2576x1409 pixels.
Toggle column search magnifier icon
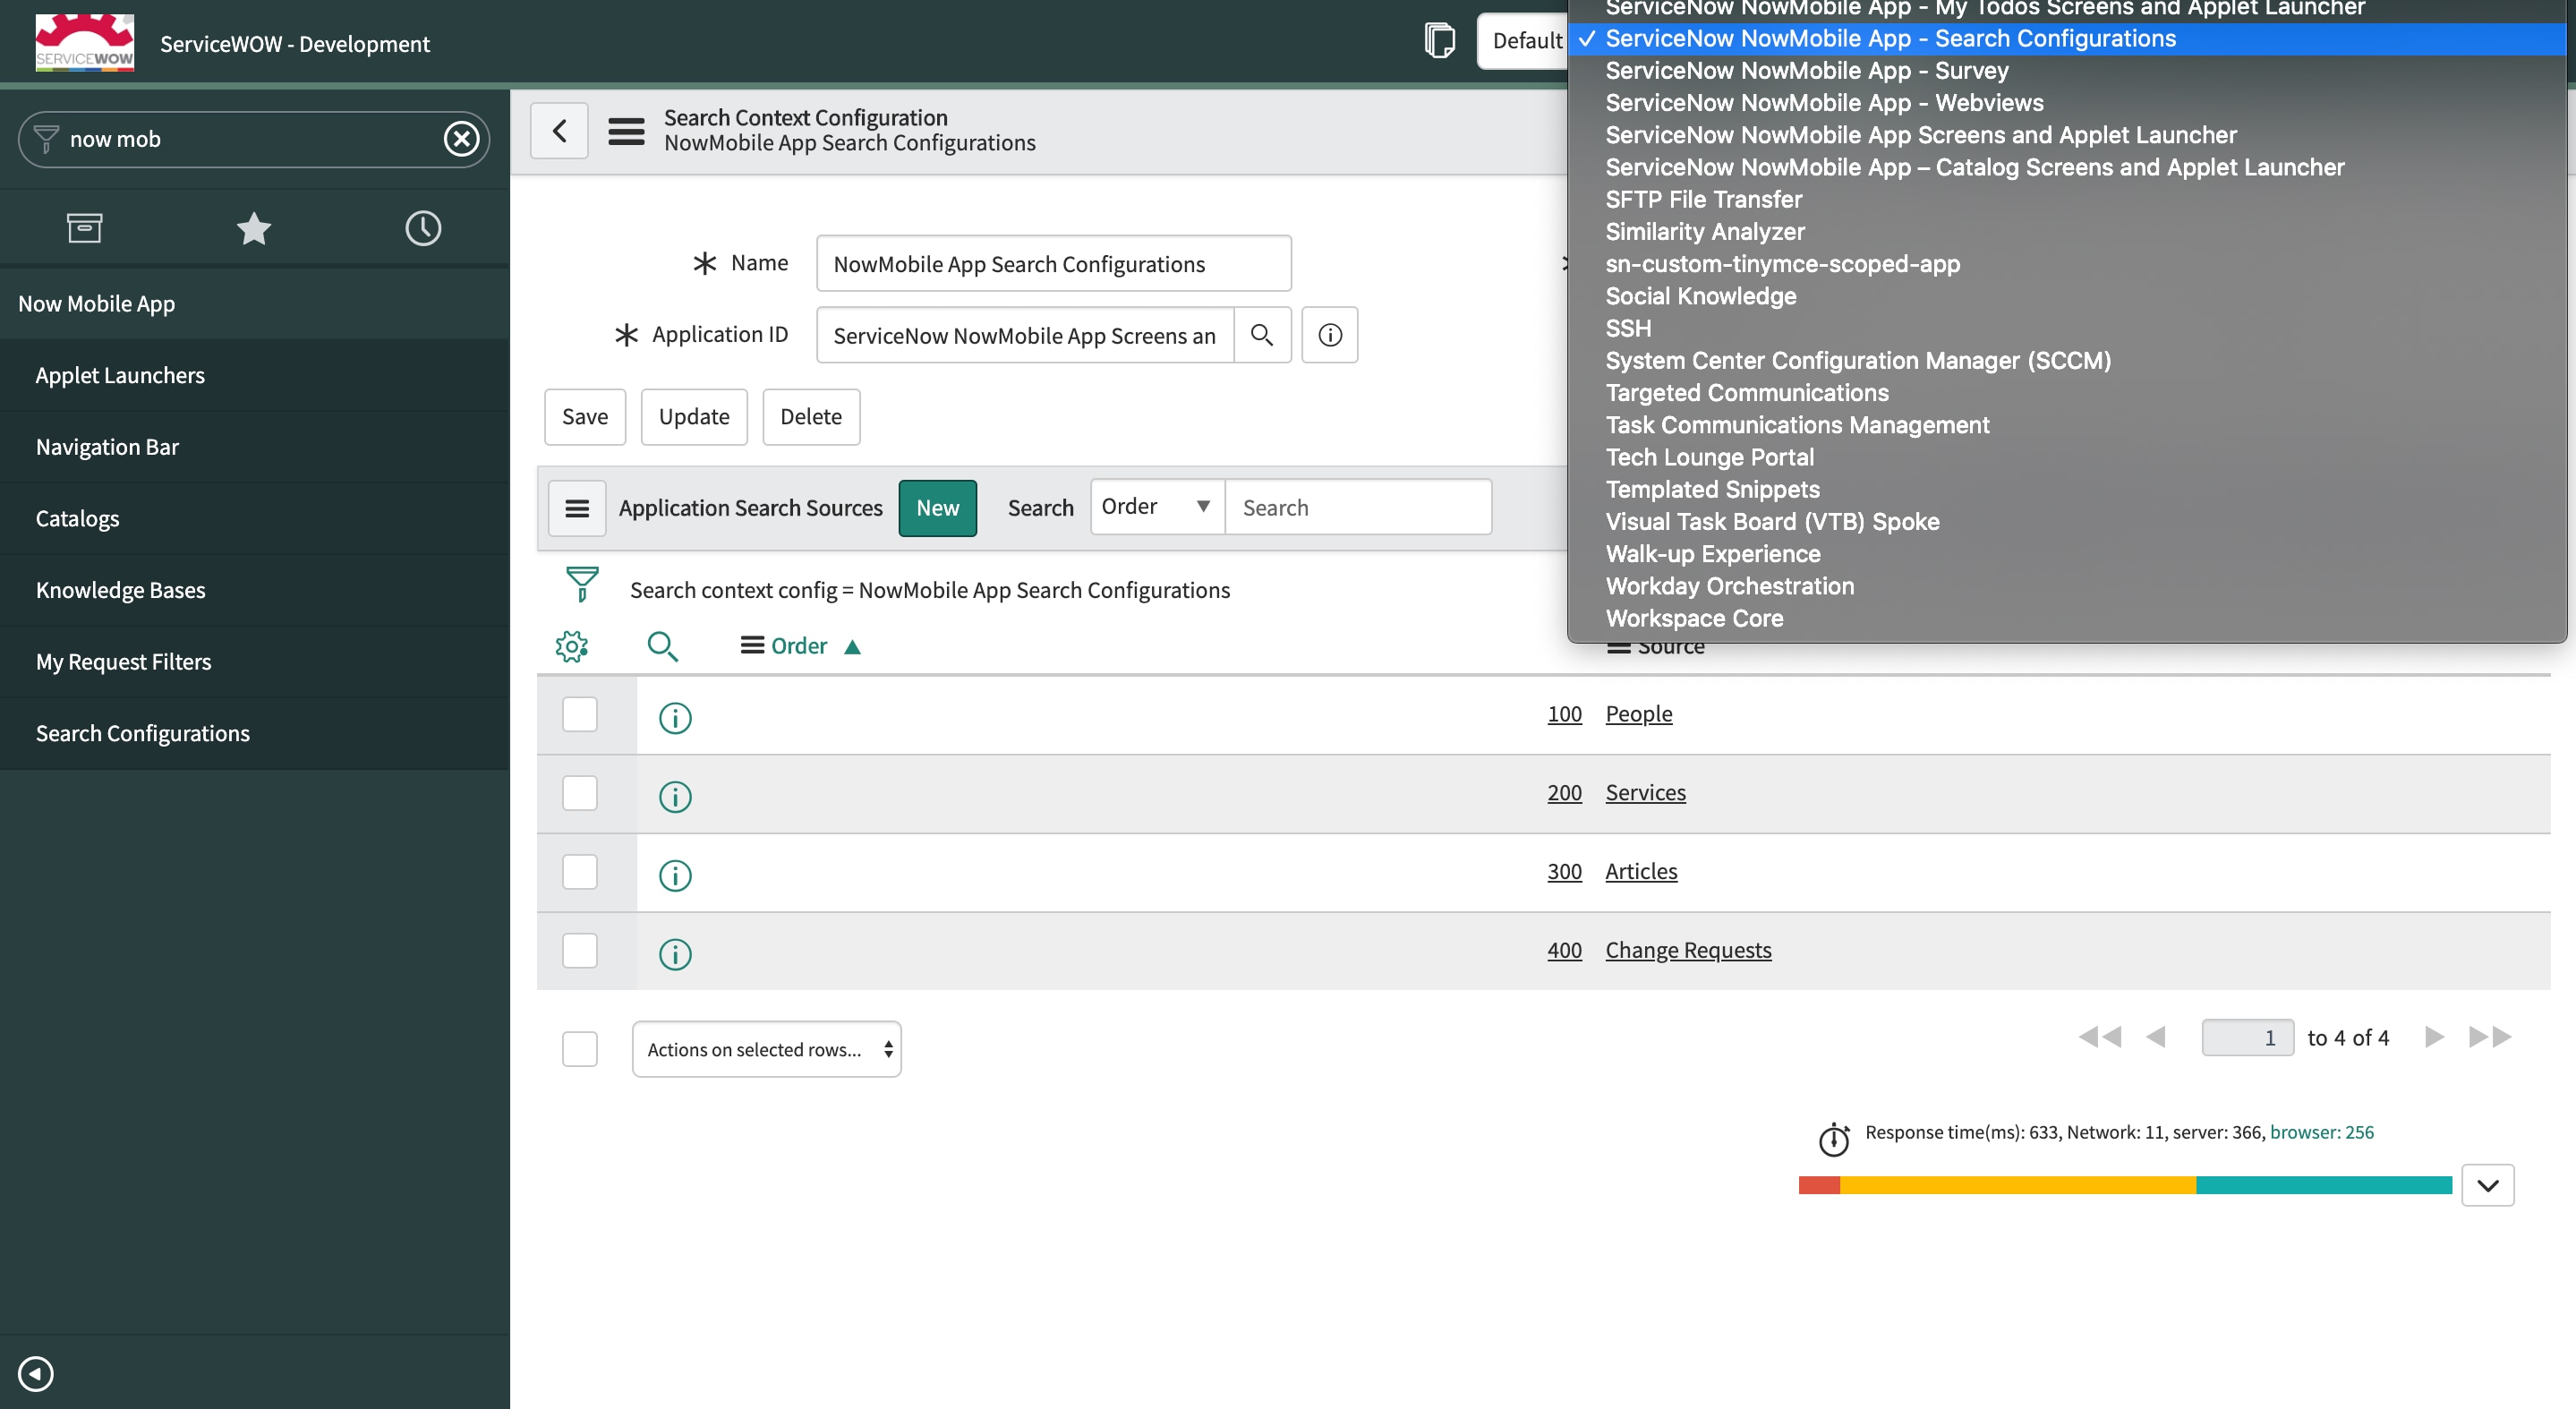click(x=662, y=646)
